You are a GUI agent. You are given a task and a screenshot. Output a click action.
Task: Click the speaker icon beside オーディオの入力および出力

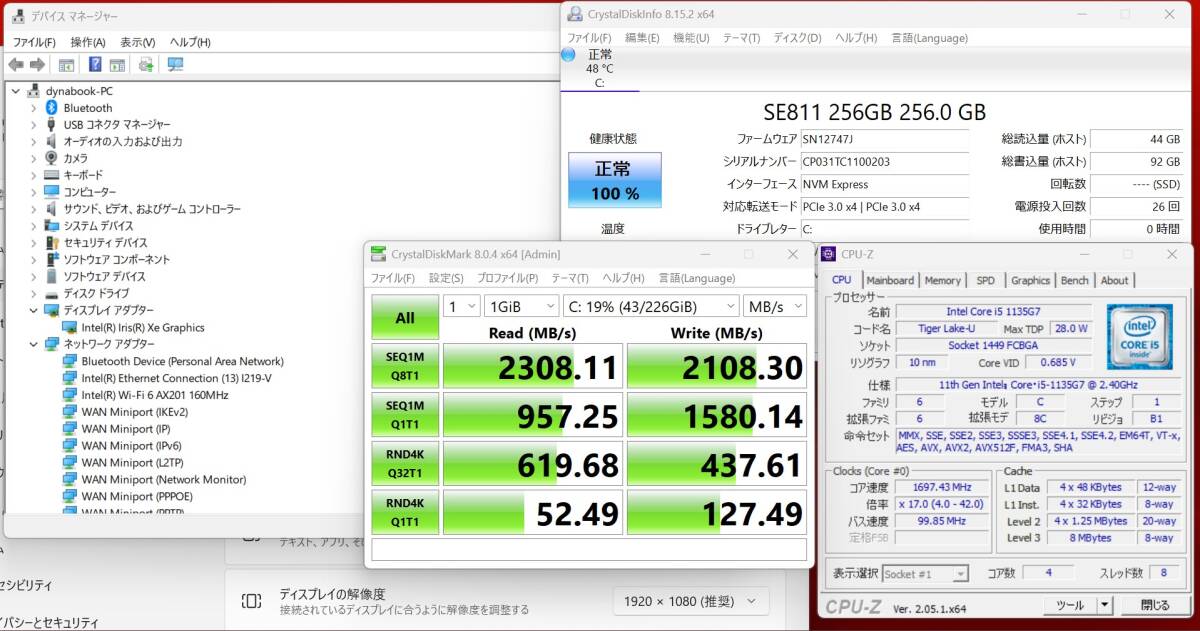[52, 141]
